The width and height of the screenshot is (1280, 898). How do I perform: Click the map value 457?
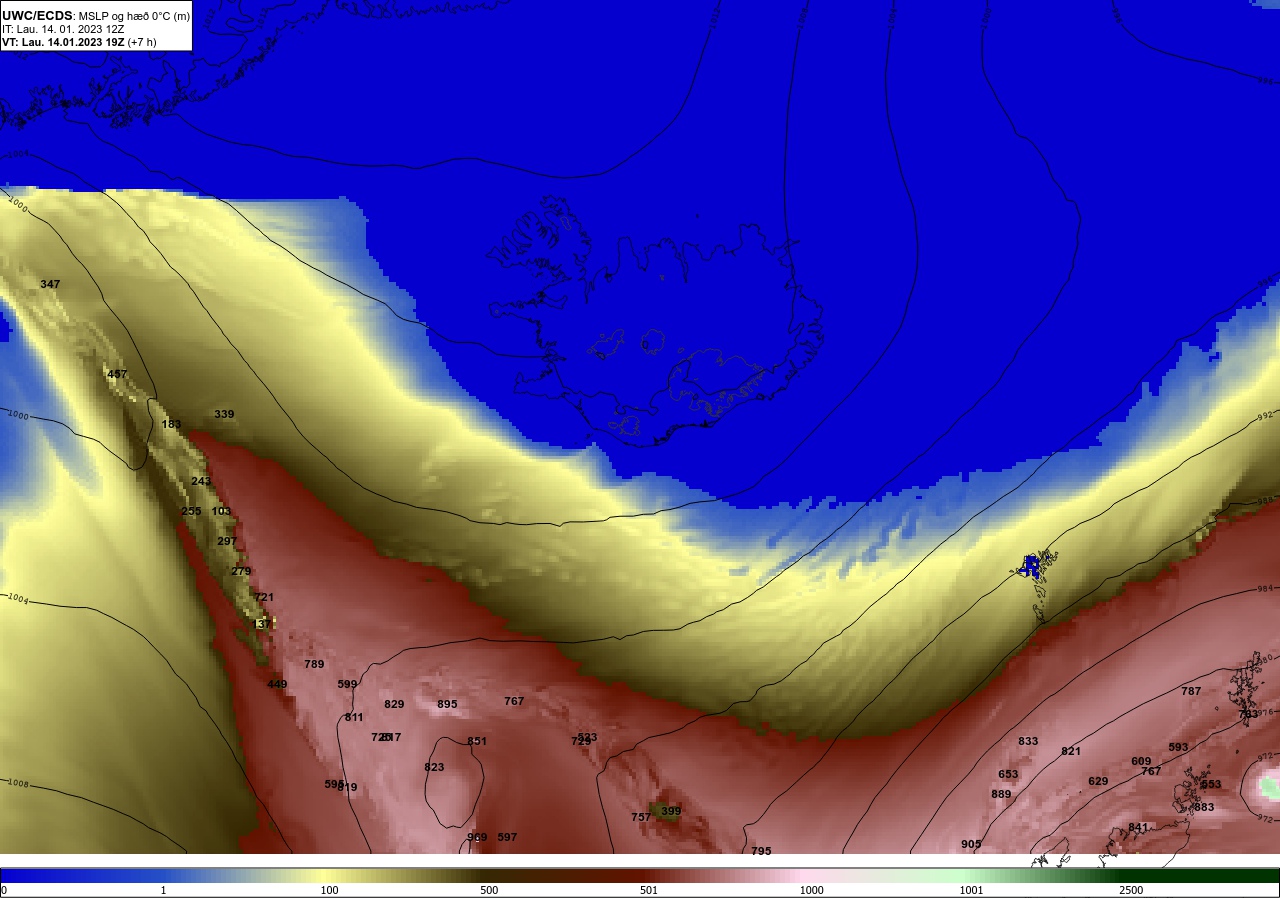pos(117,374)
